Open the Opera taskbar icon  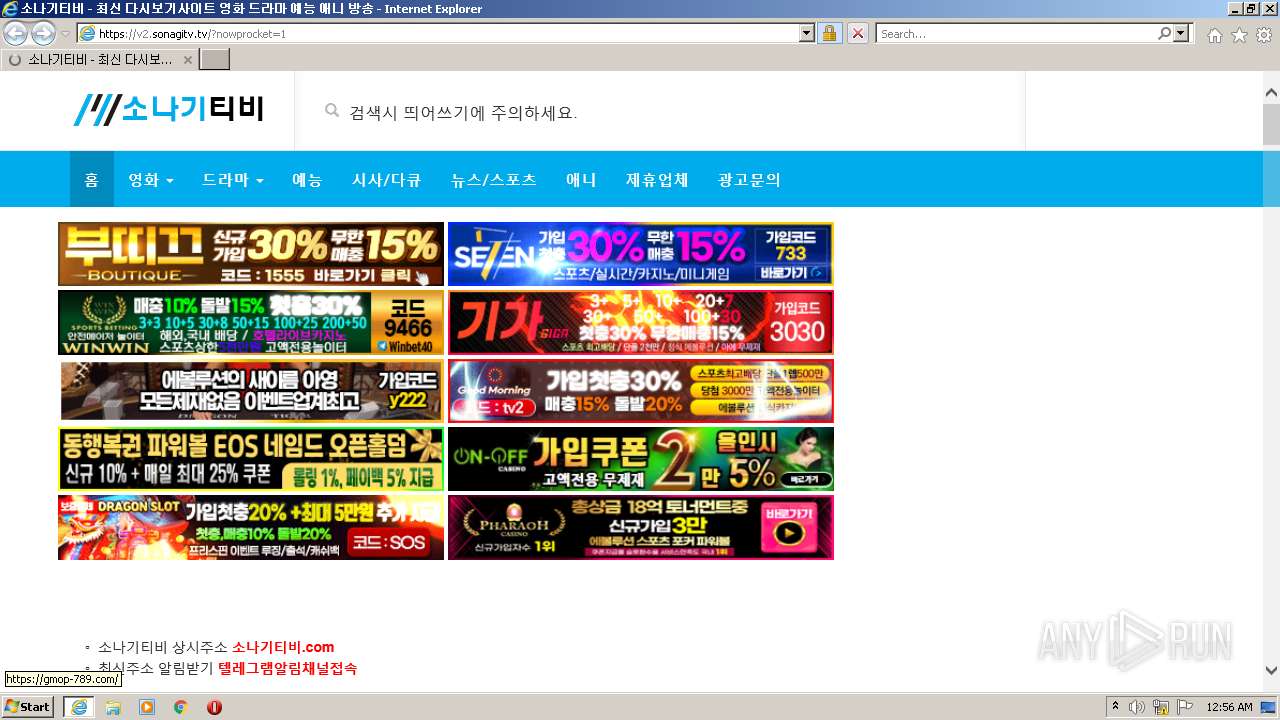click(214, 707)
